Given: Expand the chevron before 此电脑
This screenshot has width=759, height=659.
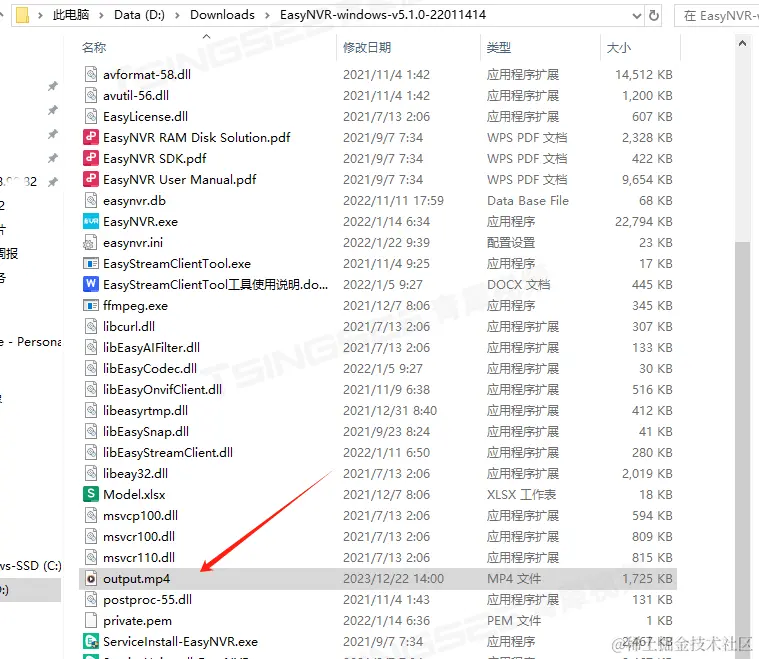Looking at the screenshot, I should click(x=41, y=15).
